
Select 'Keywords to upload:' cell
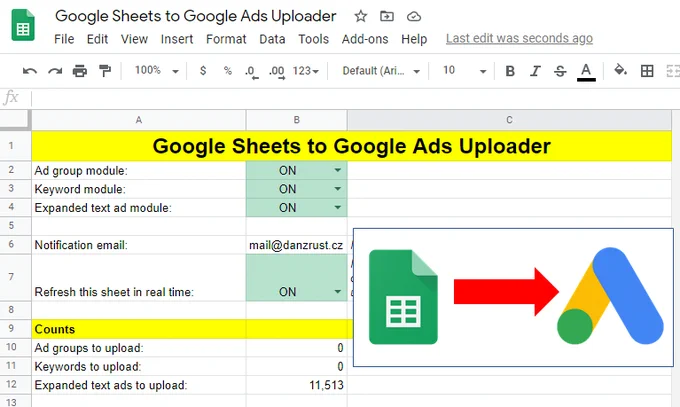coord(139,367)
